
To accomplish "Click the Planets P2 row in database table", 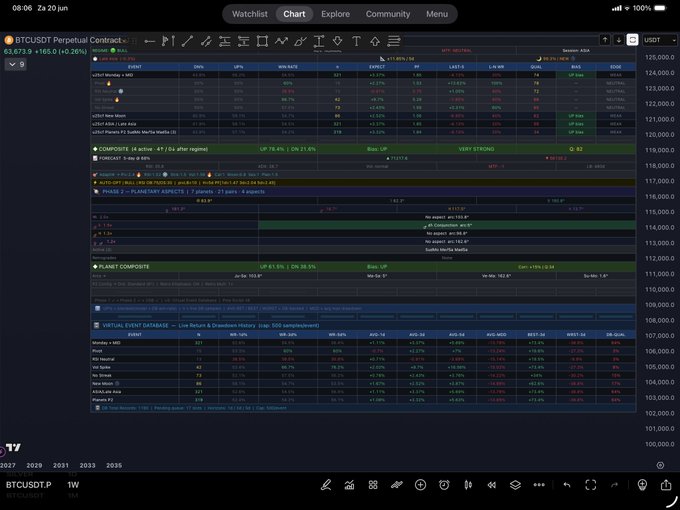I will (363, 400).
